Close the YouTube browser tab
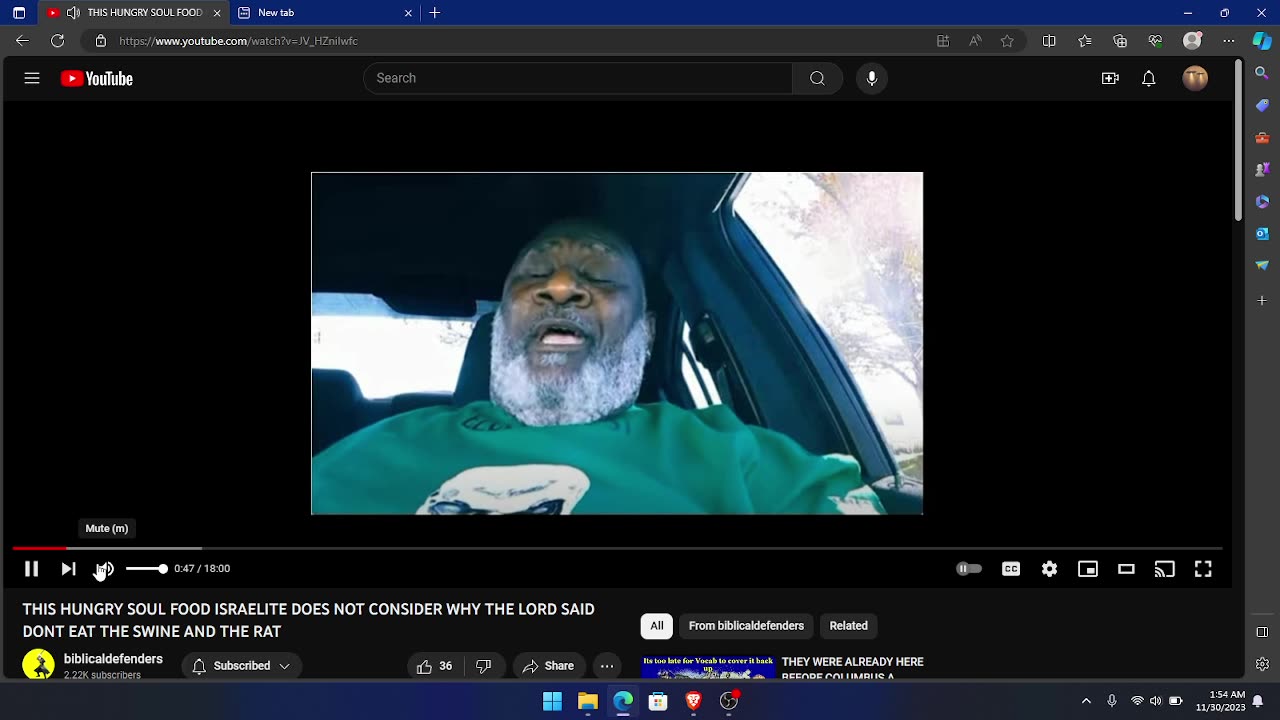This screenshot has width=1280, height=720. (217, 13)
